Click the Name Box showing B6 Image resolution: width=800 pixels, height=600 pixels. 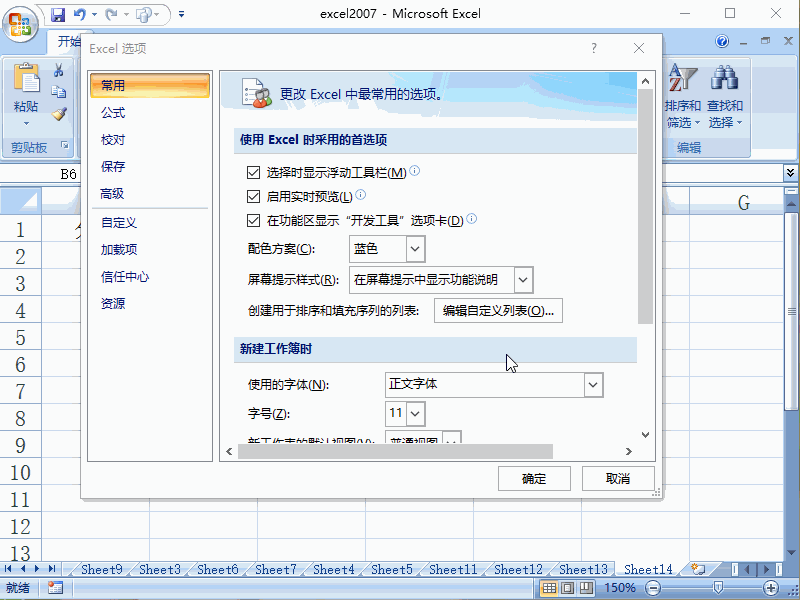[x=40, y=174]
